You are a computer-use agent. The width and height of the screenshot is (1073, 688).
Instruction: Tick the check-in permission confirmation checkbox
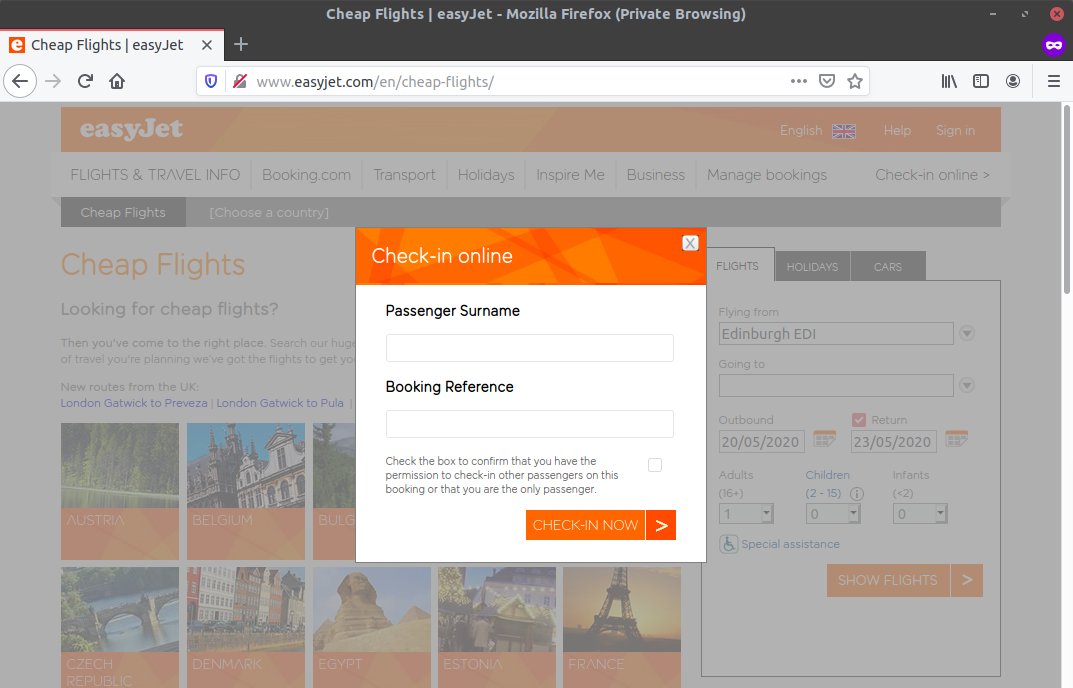click(x=655, y=466)
